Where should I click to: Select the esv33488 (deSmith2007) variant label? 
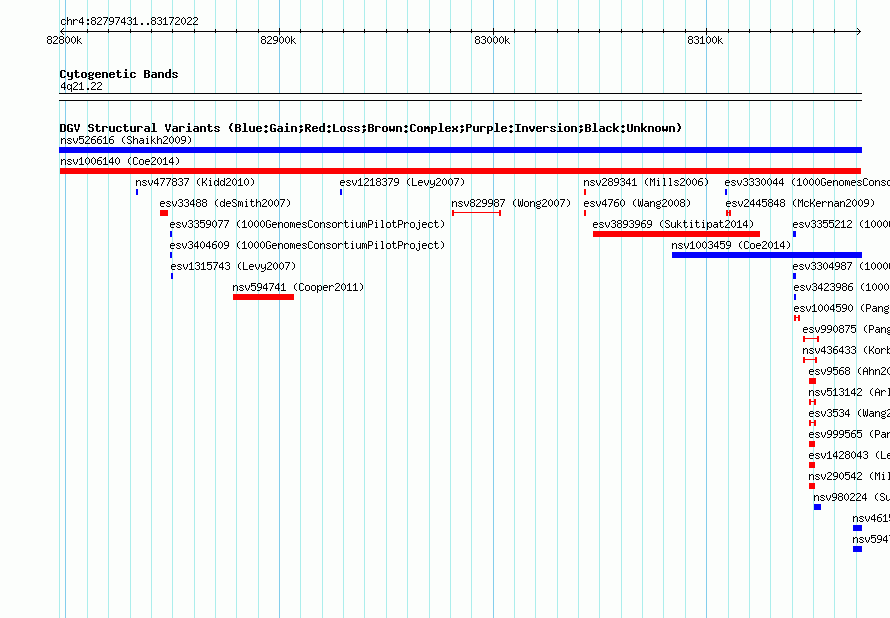(225, 203)
